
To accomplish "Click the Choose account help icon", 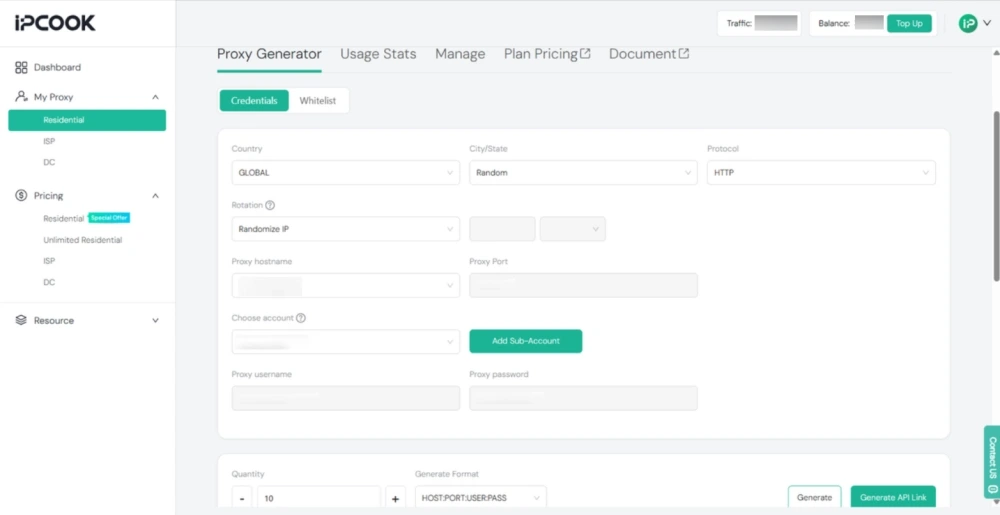I will (301, 318).
